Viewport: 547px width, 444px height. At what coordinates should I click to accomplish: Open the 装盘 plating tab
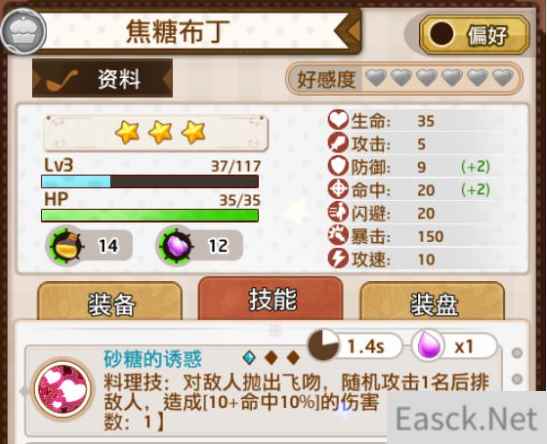tap(432, 302)
